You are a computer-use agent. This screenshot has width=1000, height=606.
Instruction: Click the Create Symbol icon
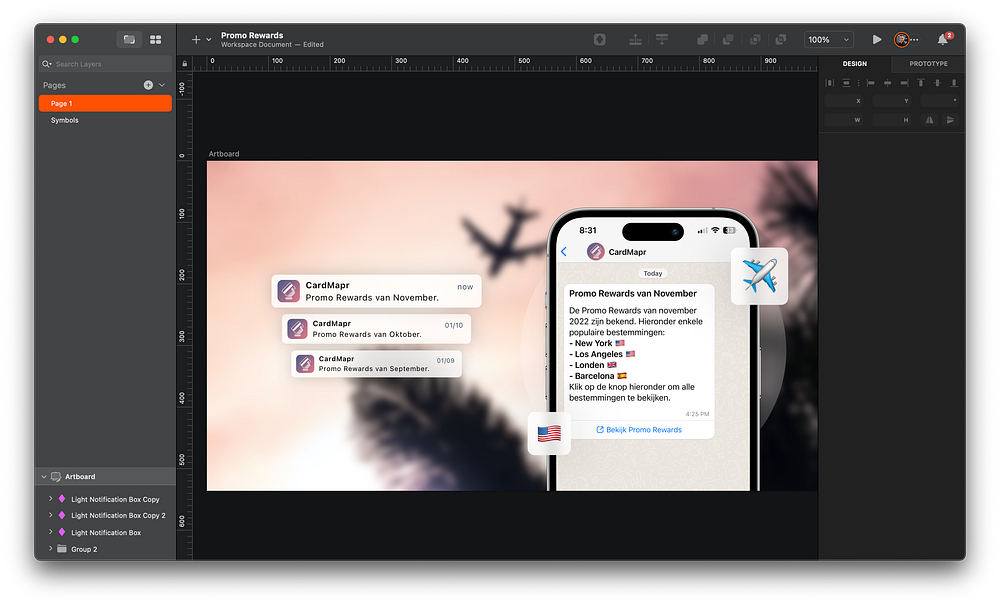click(599, 40)
